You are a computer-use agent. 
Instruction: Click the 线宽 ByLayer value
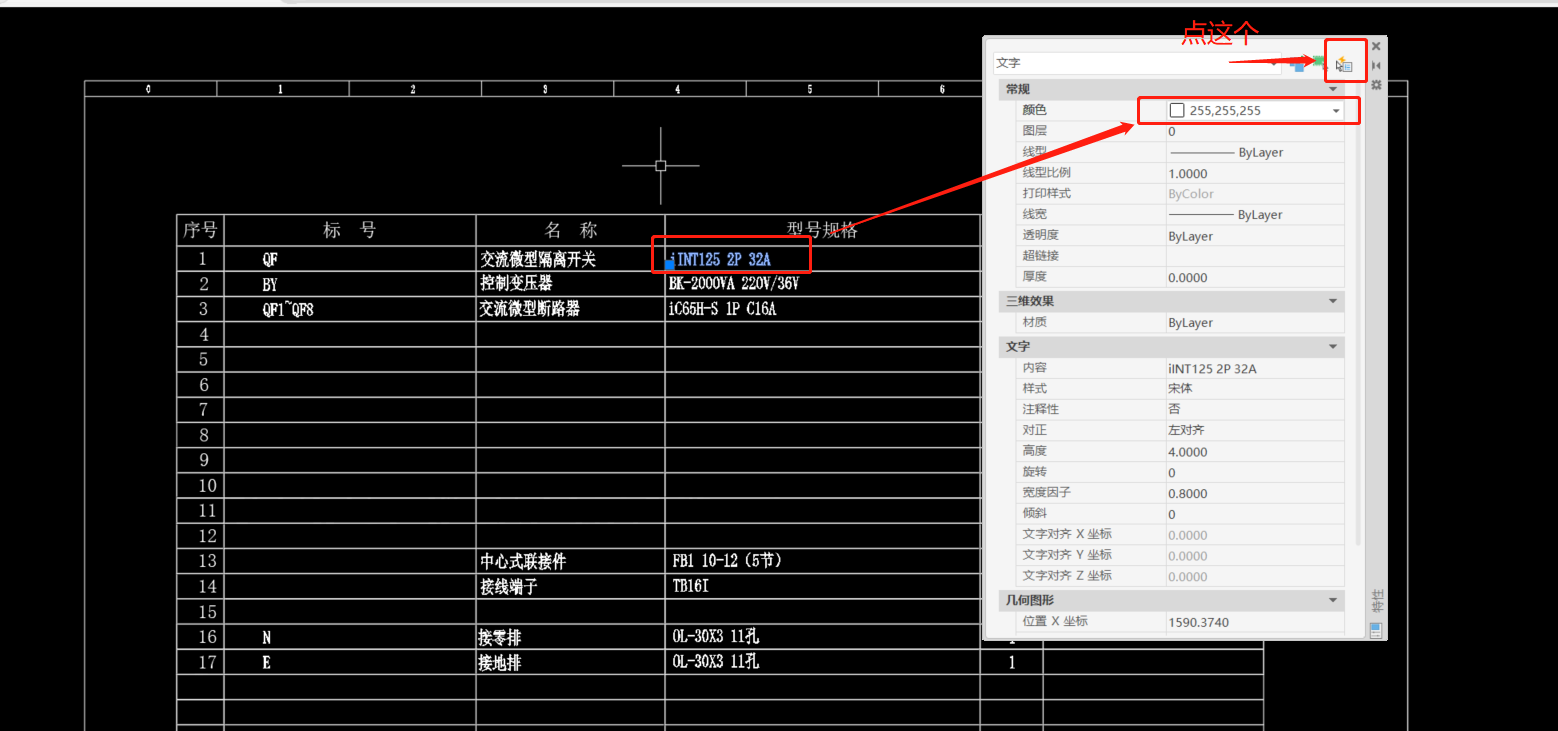point(1255,215)
